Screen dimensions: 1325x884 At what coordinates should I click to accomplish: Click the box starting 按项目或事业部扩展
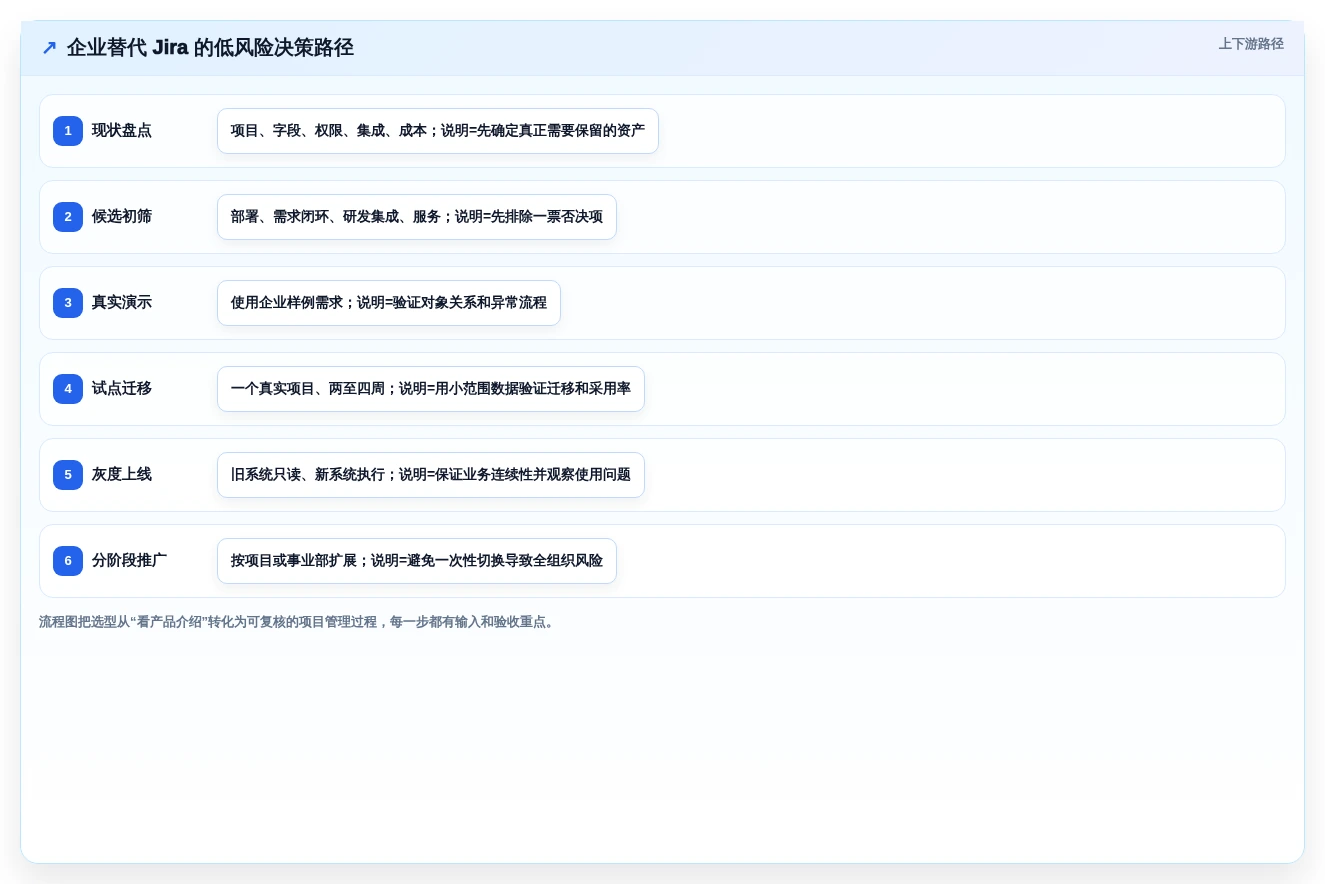point(417,561)
